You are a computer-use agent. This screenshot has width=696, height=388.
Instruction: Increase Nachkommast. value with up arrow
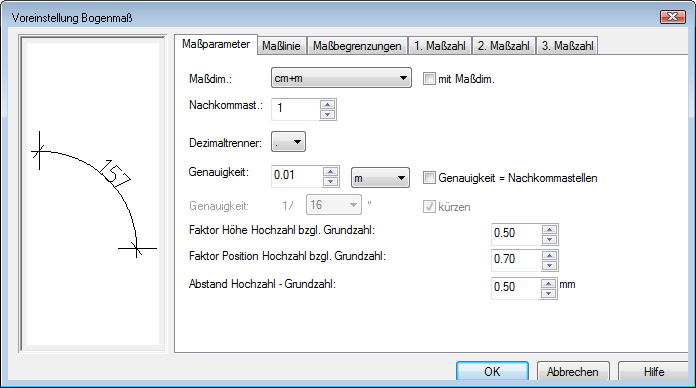tap(328, 104)
